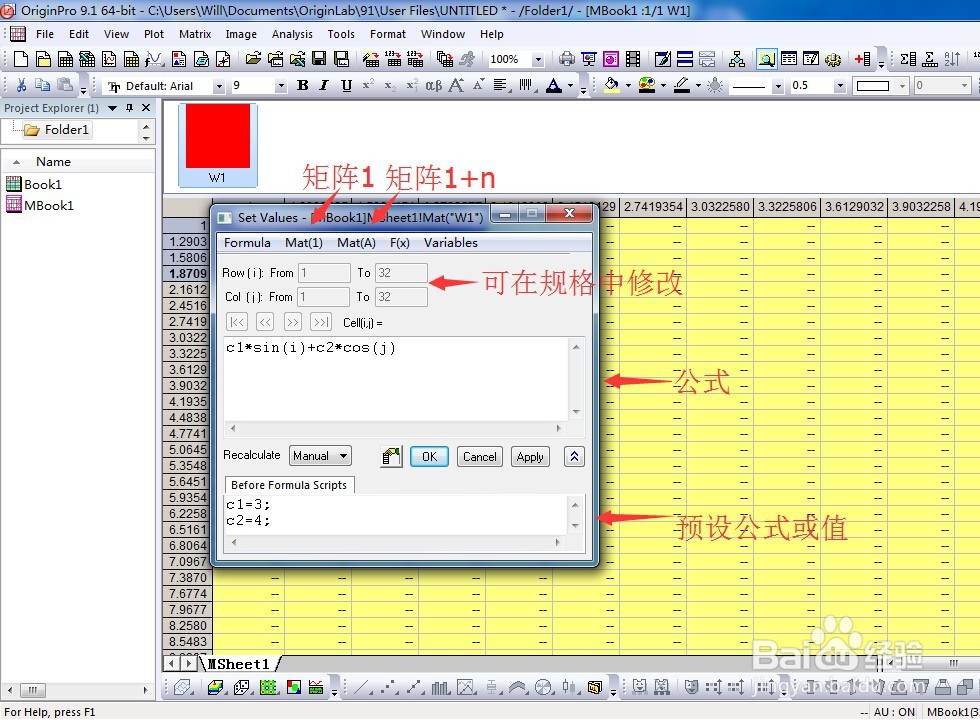Click the OK button
The width and height of the screenshot is (980, 720).
(429, 456)
